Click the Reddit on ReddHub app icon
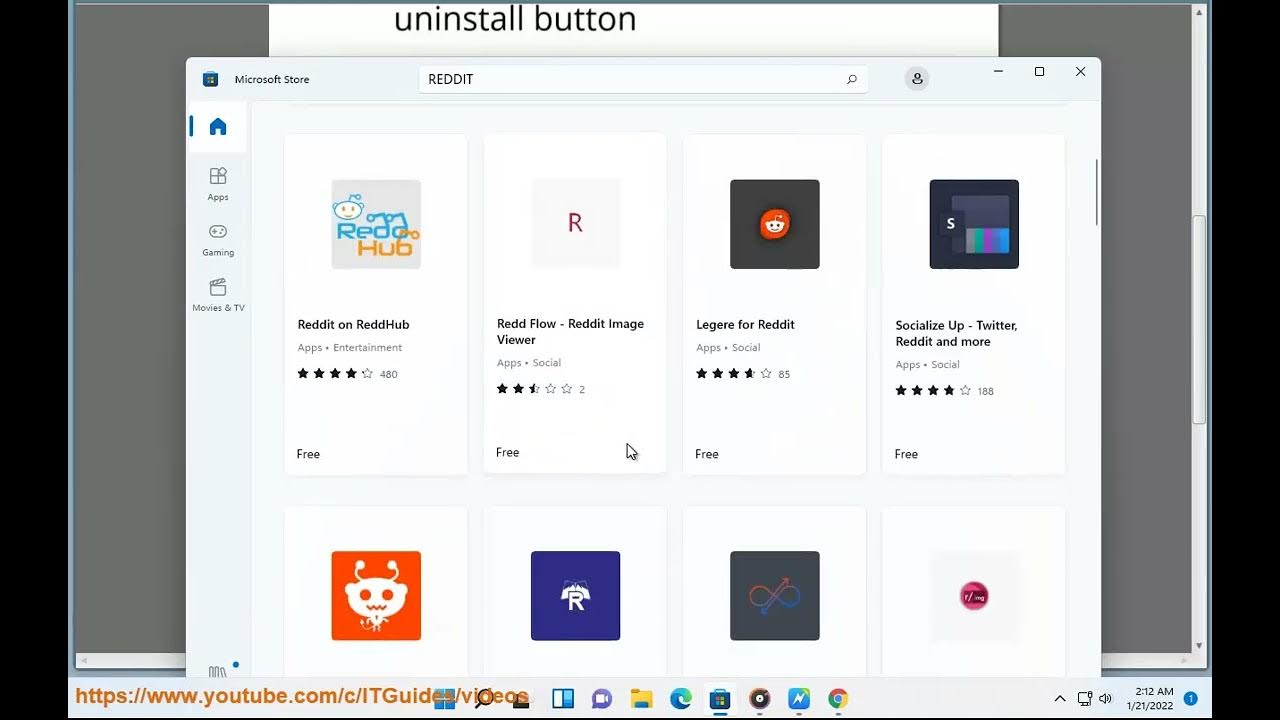1280x720 pixels. pos(376,224)
